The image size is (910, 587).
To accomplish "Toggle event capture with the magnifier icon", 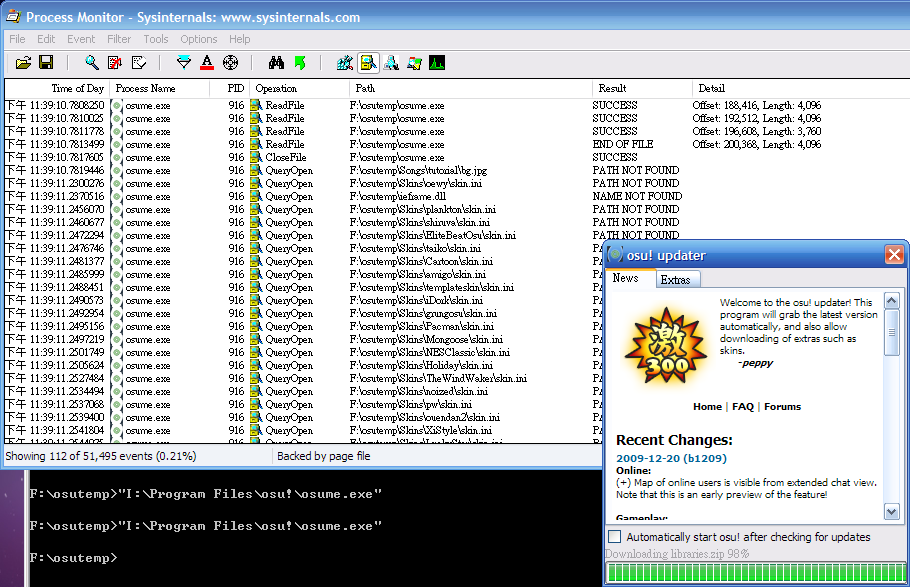I will (x=92, y=63).
